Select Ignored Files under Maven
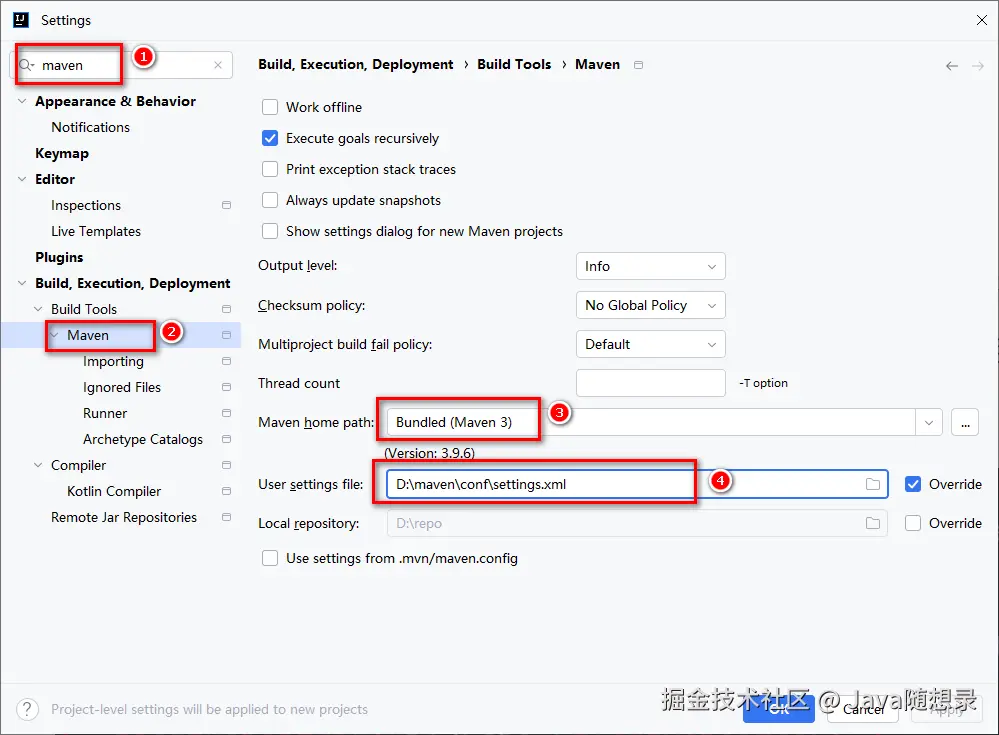The height and width of the screenshot is (735, 999). (x=122, y=387)
